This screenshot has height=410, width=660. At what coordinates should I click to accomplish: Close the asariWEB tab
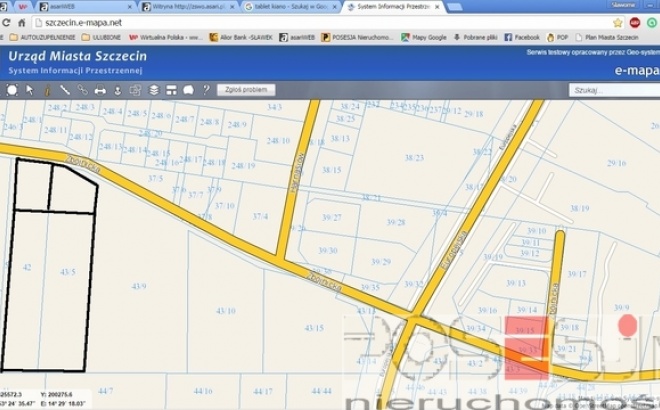pyautogui.click(x=129, y=7)
